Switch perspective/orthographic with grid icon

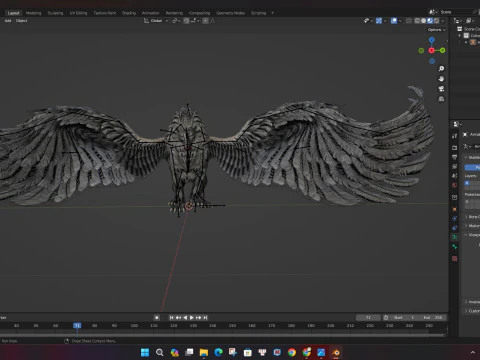point(441,99)
